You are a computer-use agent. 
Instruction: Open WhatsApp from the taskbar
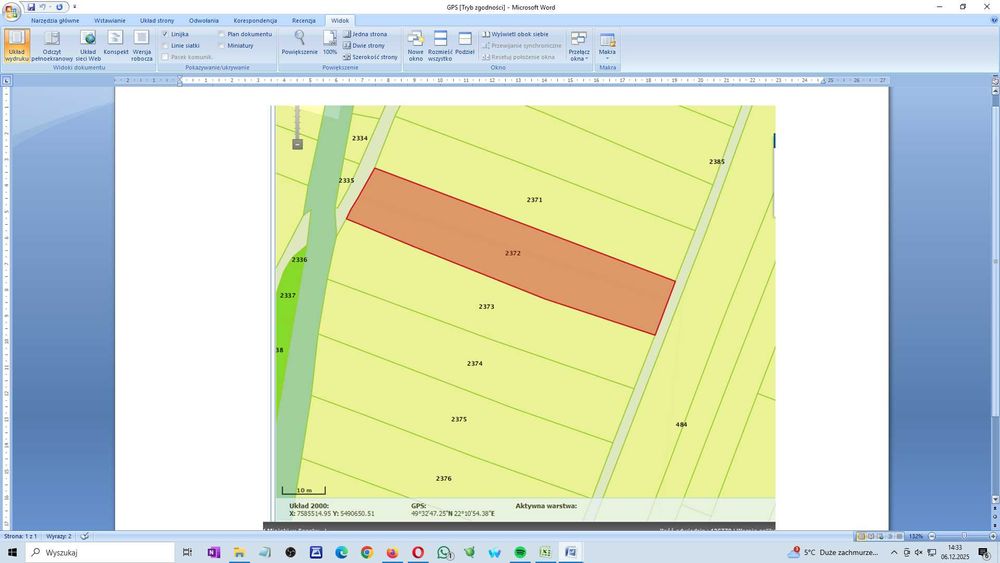[444, 552]
